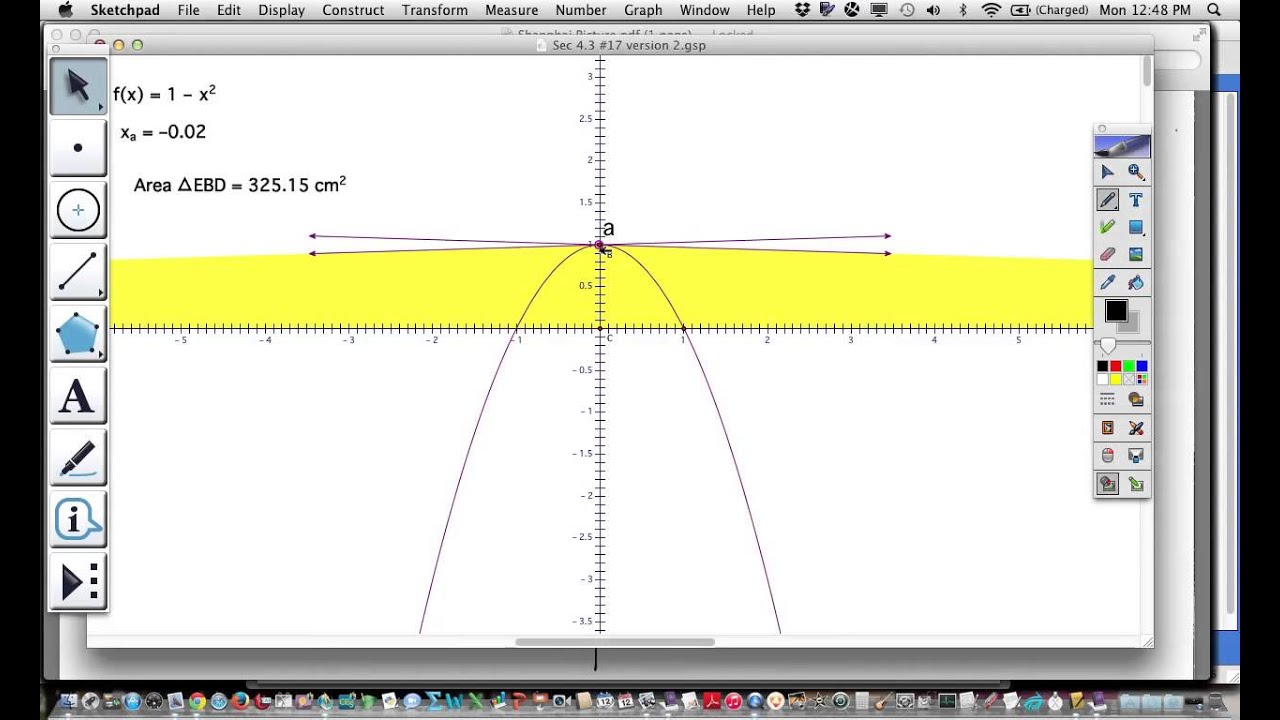This screenshot has width=1280, height=720.
Task: Open the line style options in palette
Action: [1108, 399]
